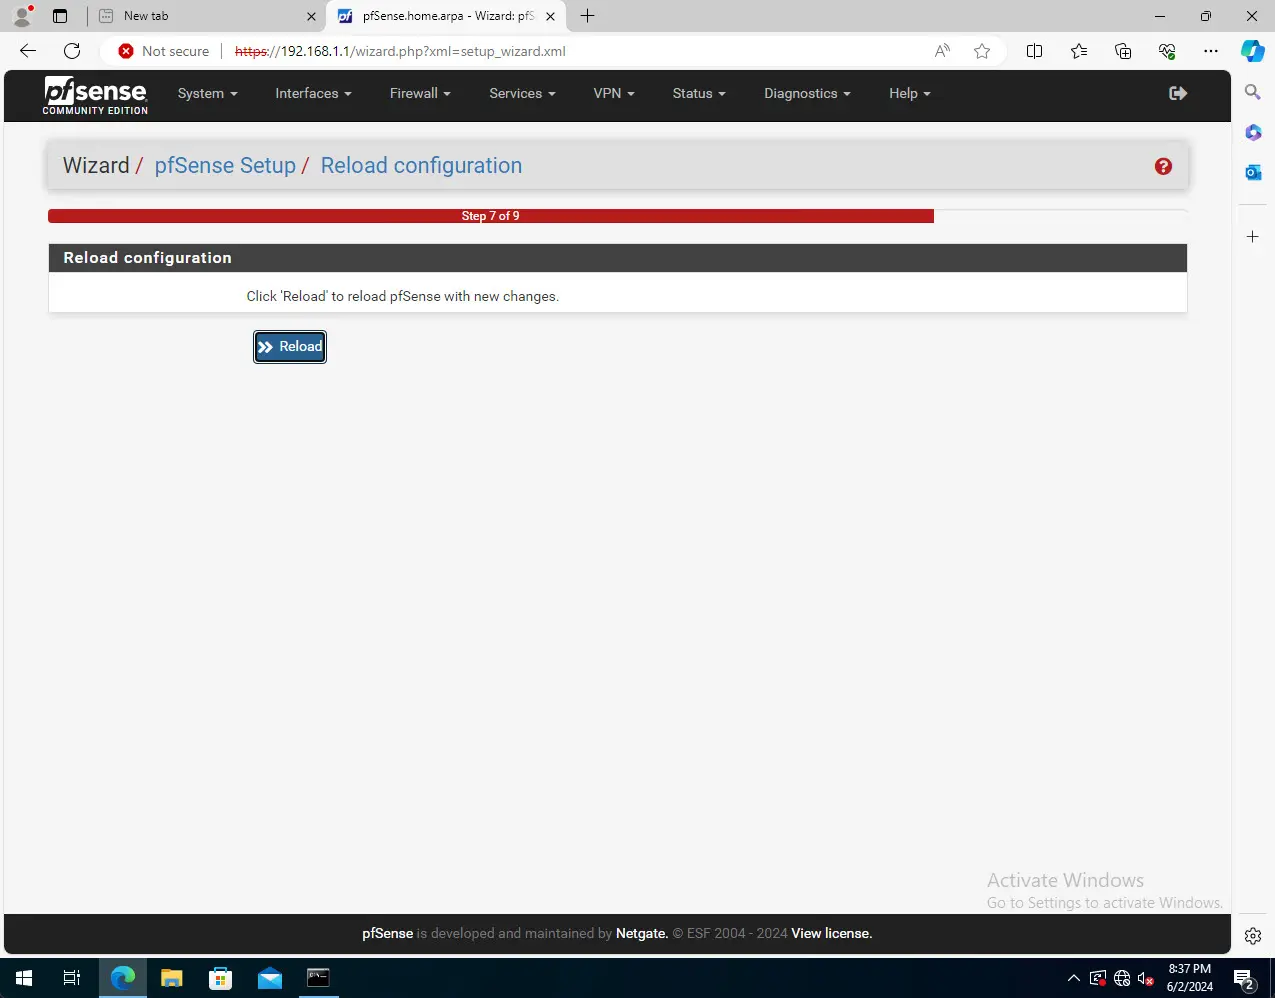This screenshot has width=1275, height=998.
Task: Click the muted volume tray icon
Action: pos(1146,979)
